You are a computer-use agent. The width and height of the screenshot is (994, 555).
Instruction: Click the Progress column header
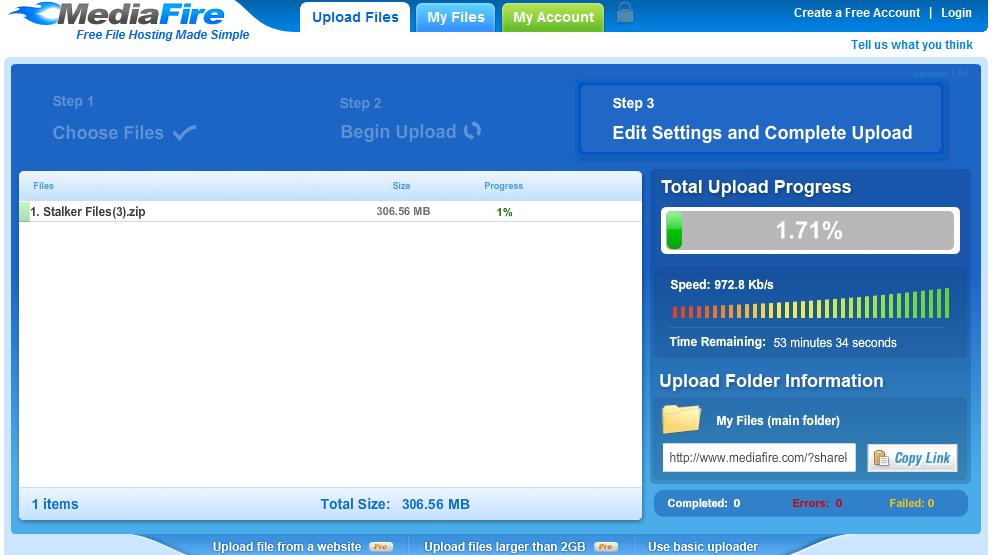[503, 186]
